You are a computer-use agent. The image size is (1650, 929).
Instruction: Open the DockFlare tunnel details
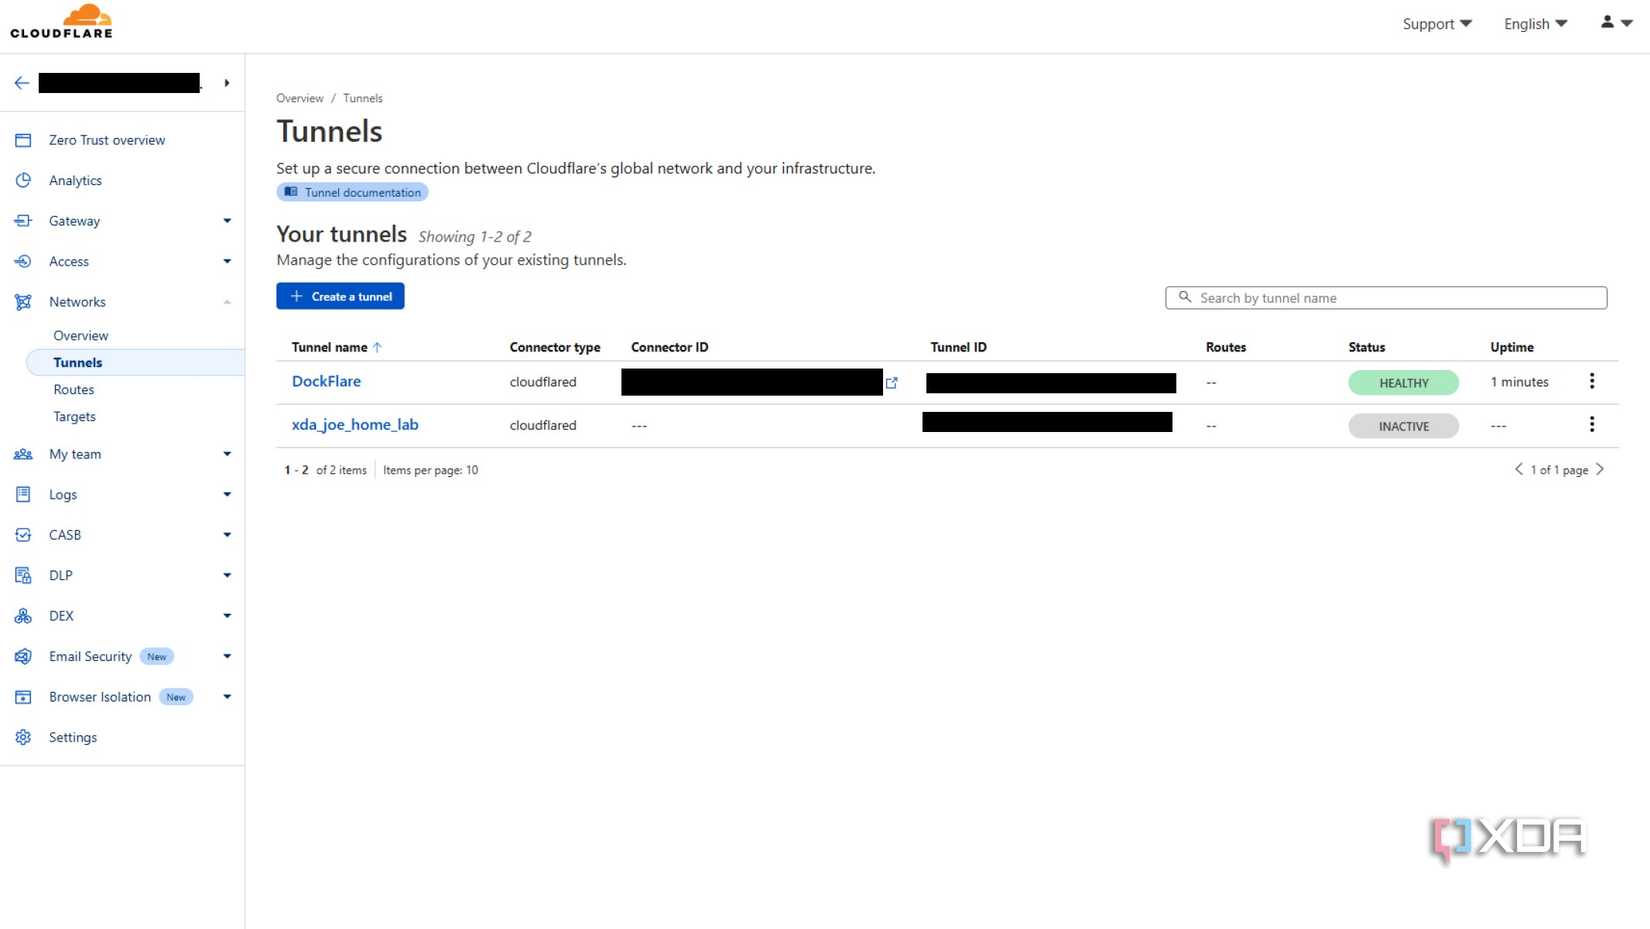pos(326,381)
